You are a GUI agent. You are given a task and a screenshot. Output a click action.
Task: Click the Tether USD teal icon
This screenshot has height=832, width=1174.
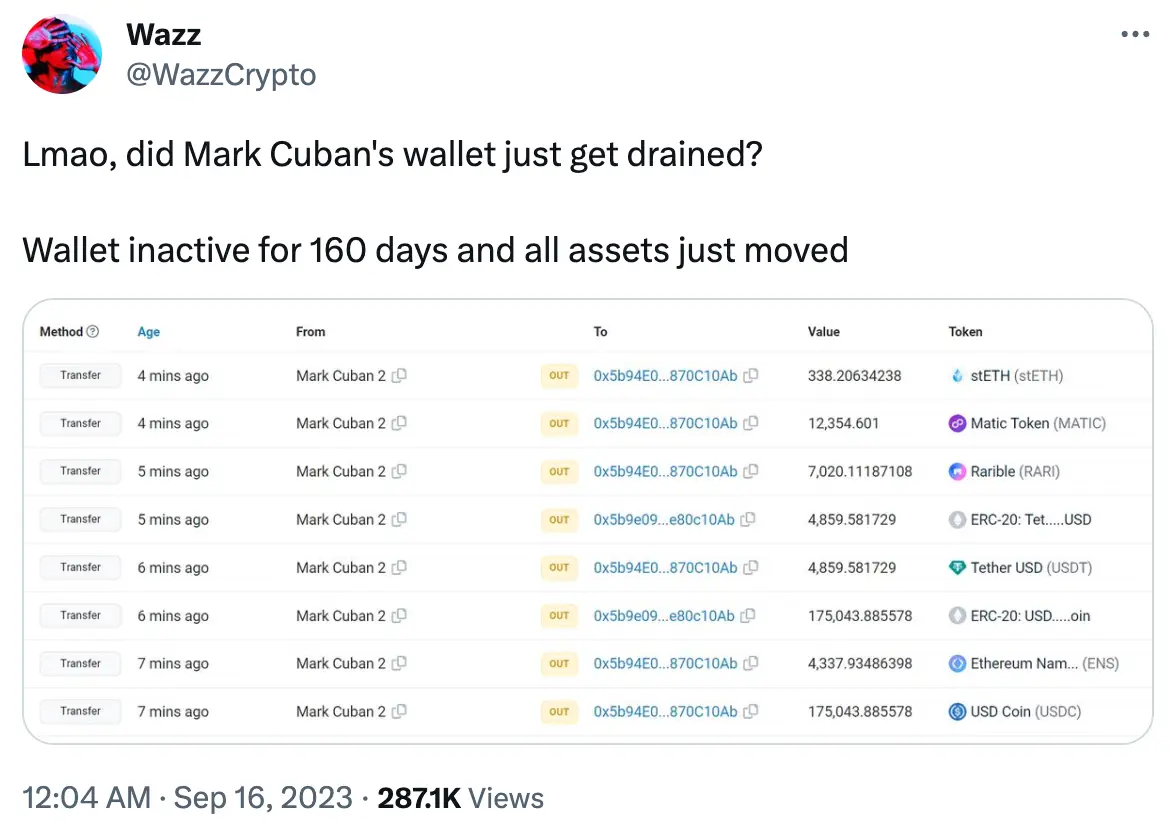(x=957, y=567)
